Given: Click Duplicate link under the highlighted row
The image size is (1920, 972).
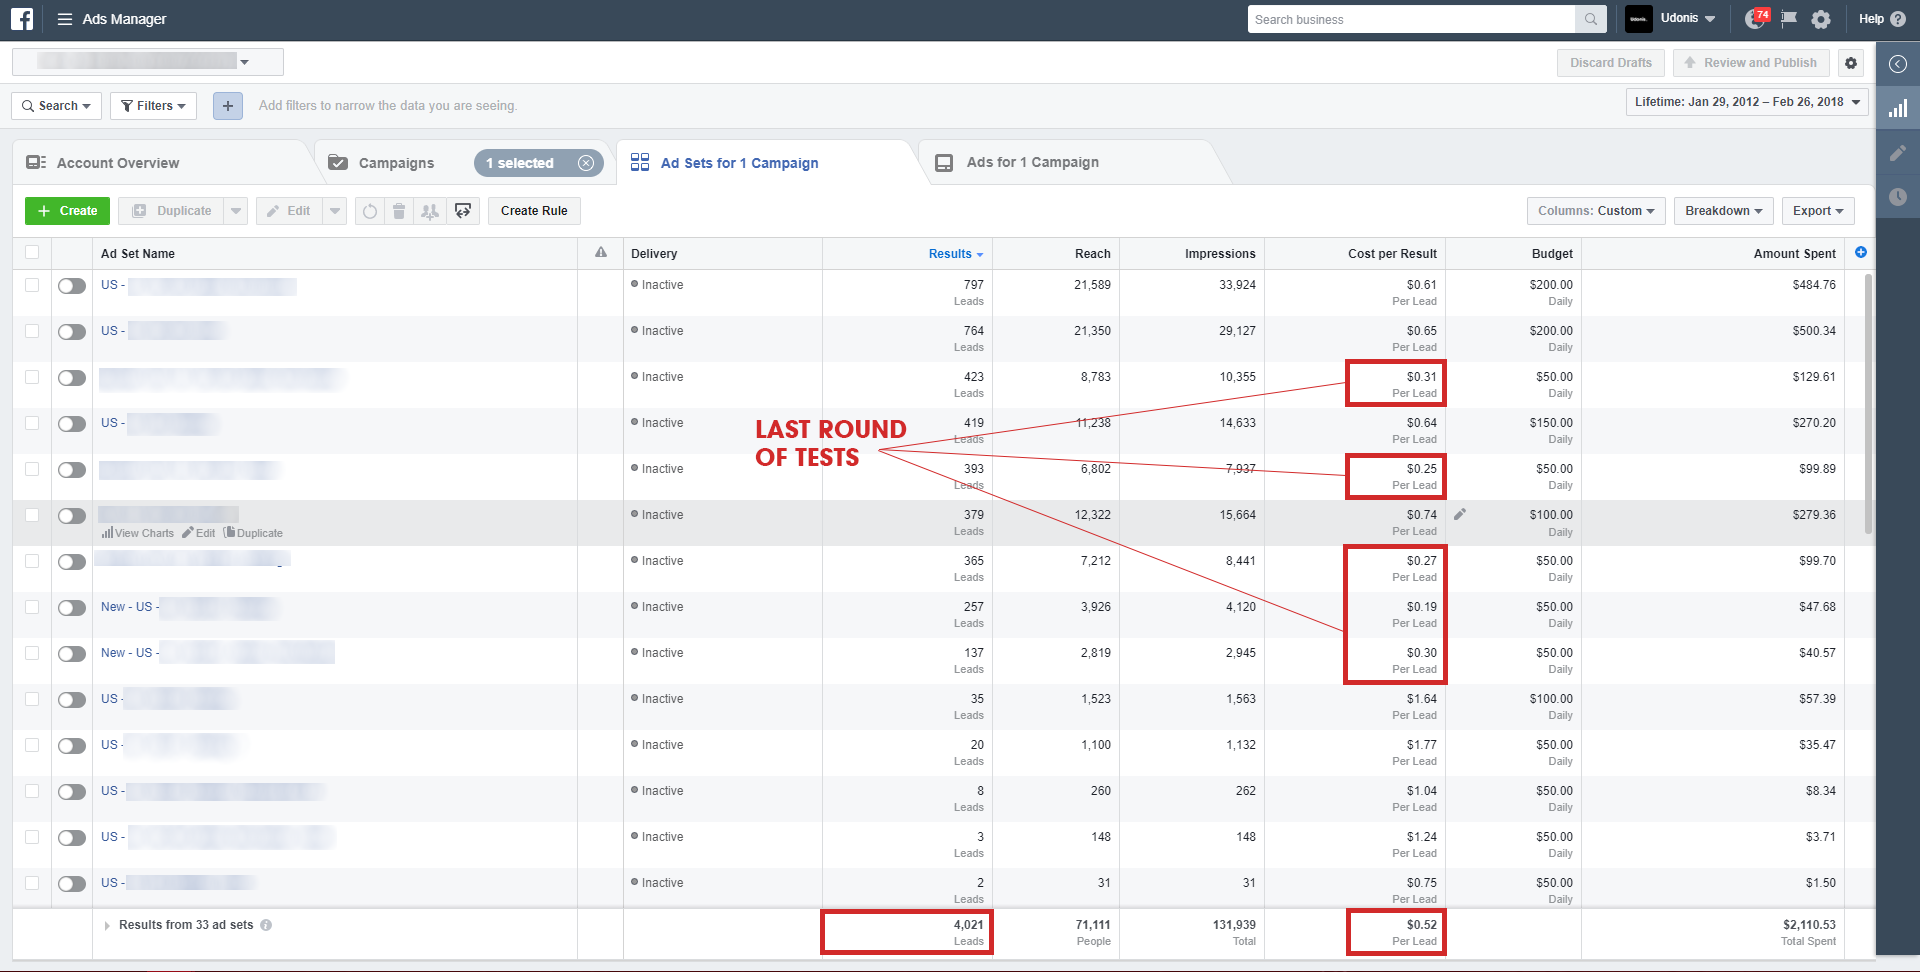Looking at the screenshot, I should pos(254,533).
